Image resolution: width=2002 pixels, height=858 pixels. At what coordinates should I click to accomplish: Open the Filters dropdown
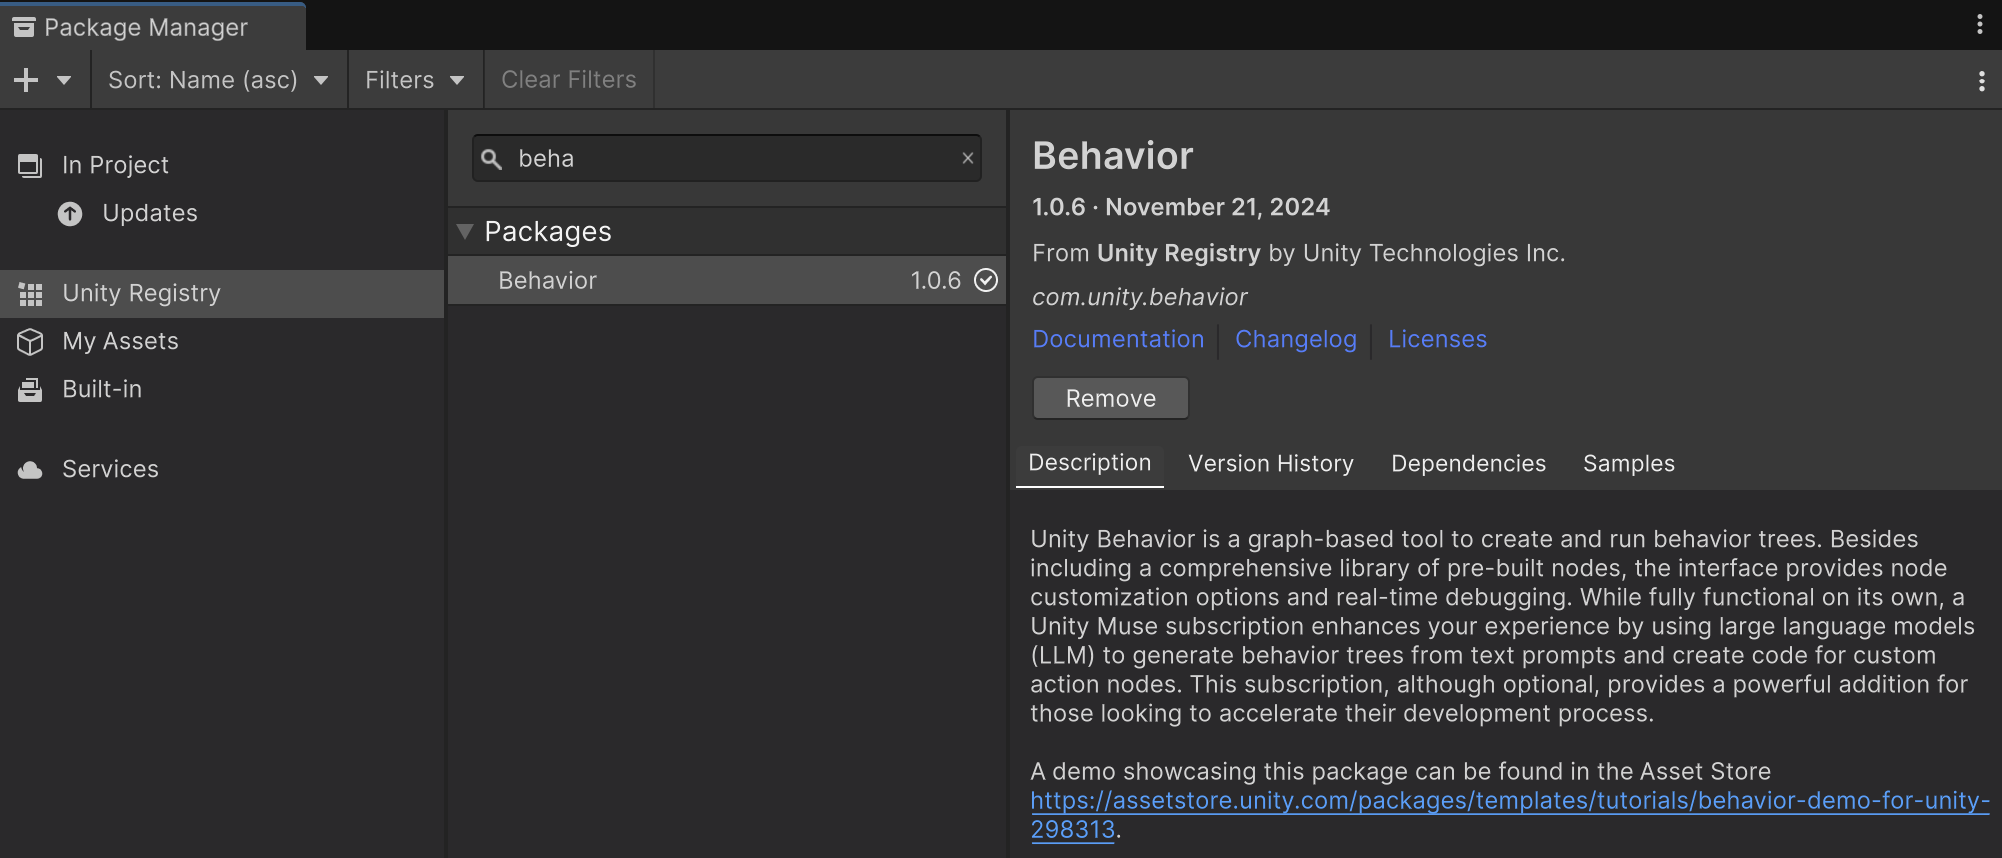coord(414,80)
